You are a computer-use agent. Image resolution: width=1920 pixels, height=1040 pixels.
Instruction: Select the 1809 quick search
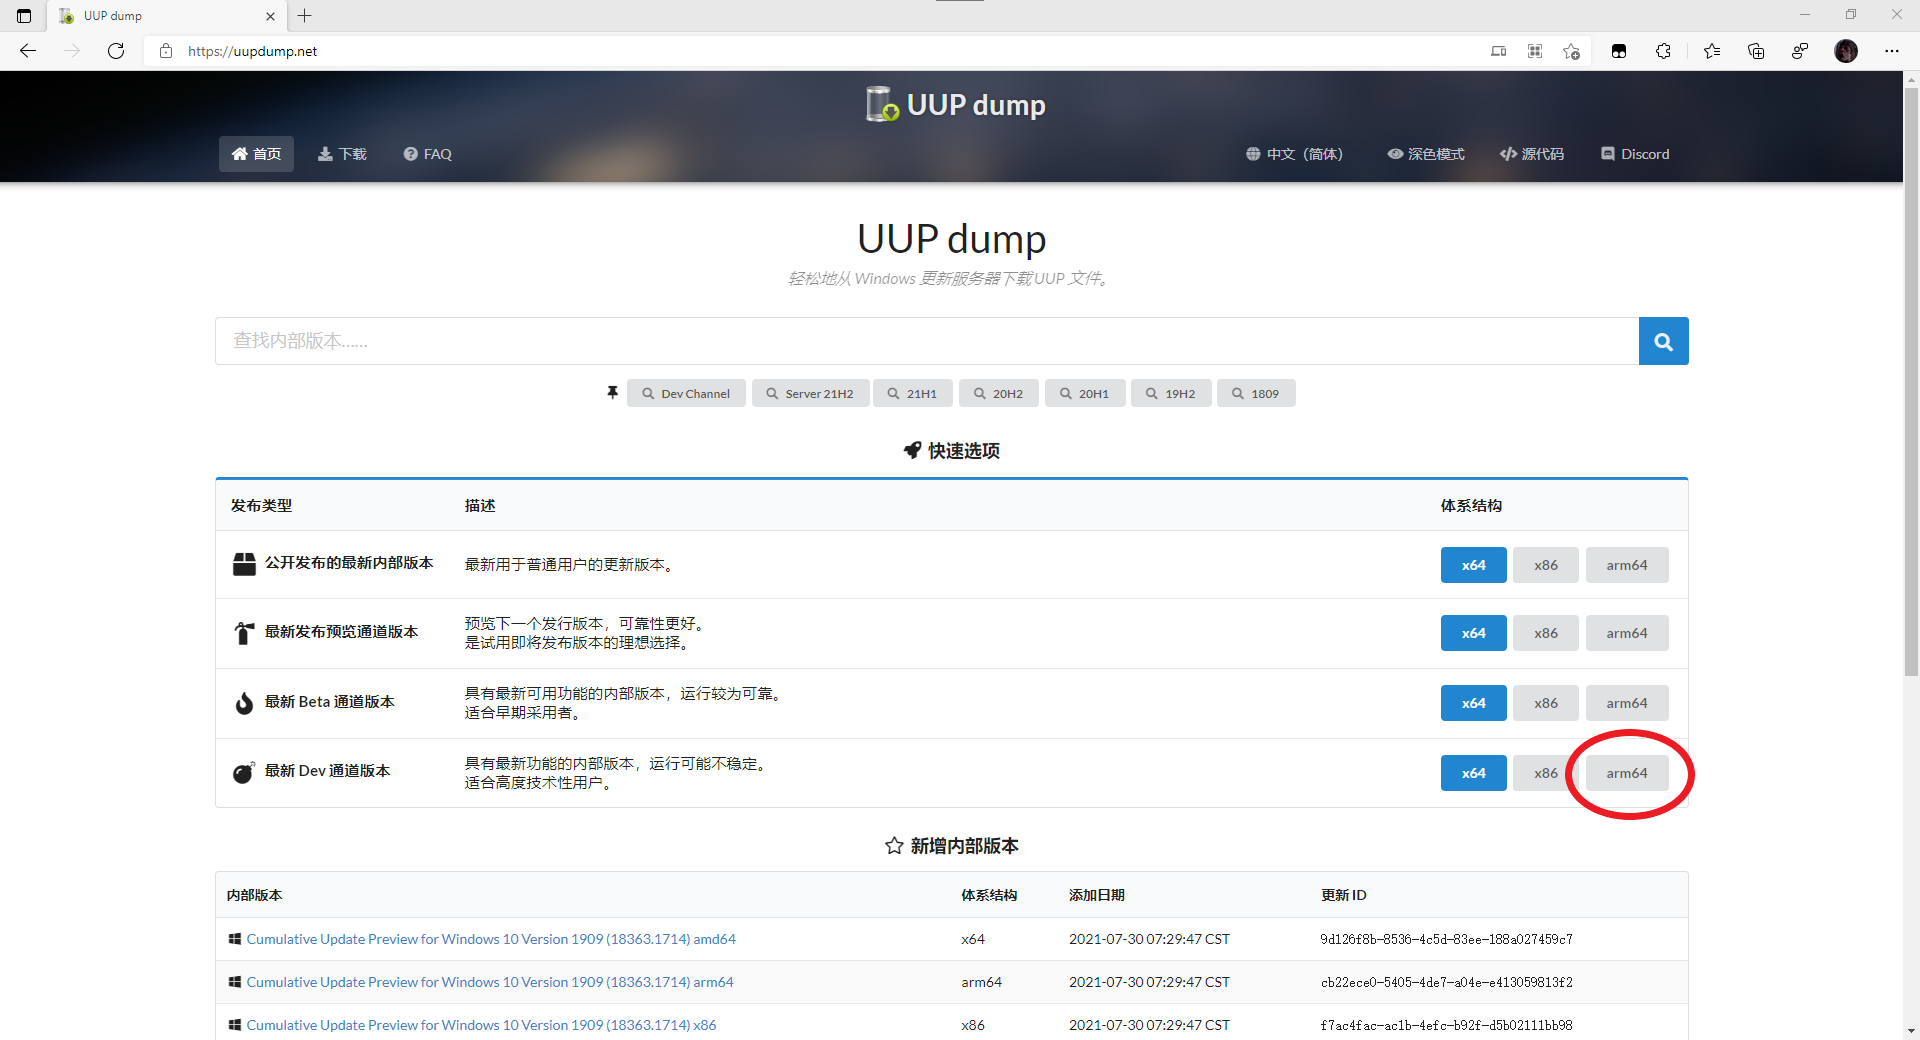pos(1256,393)
